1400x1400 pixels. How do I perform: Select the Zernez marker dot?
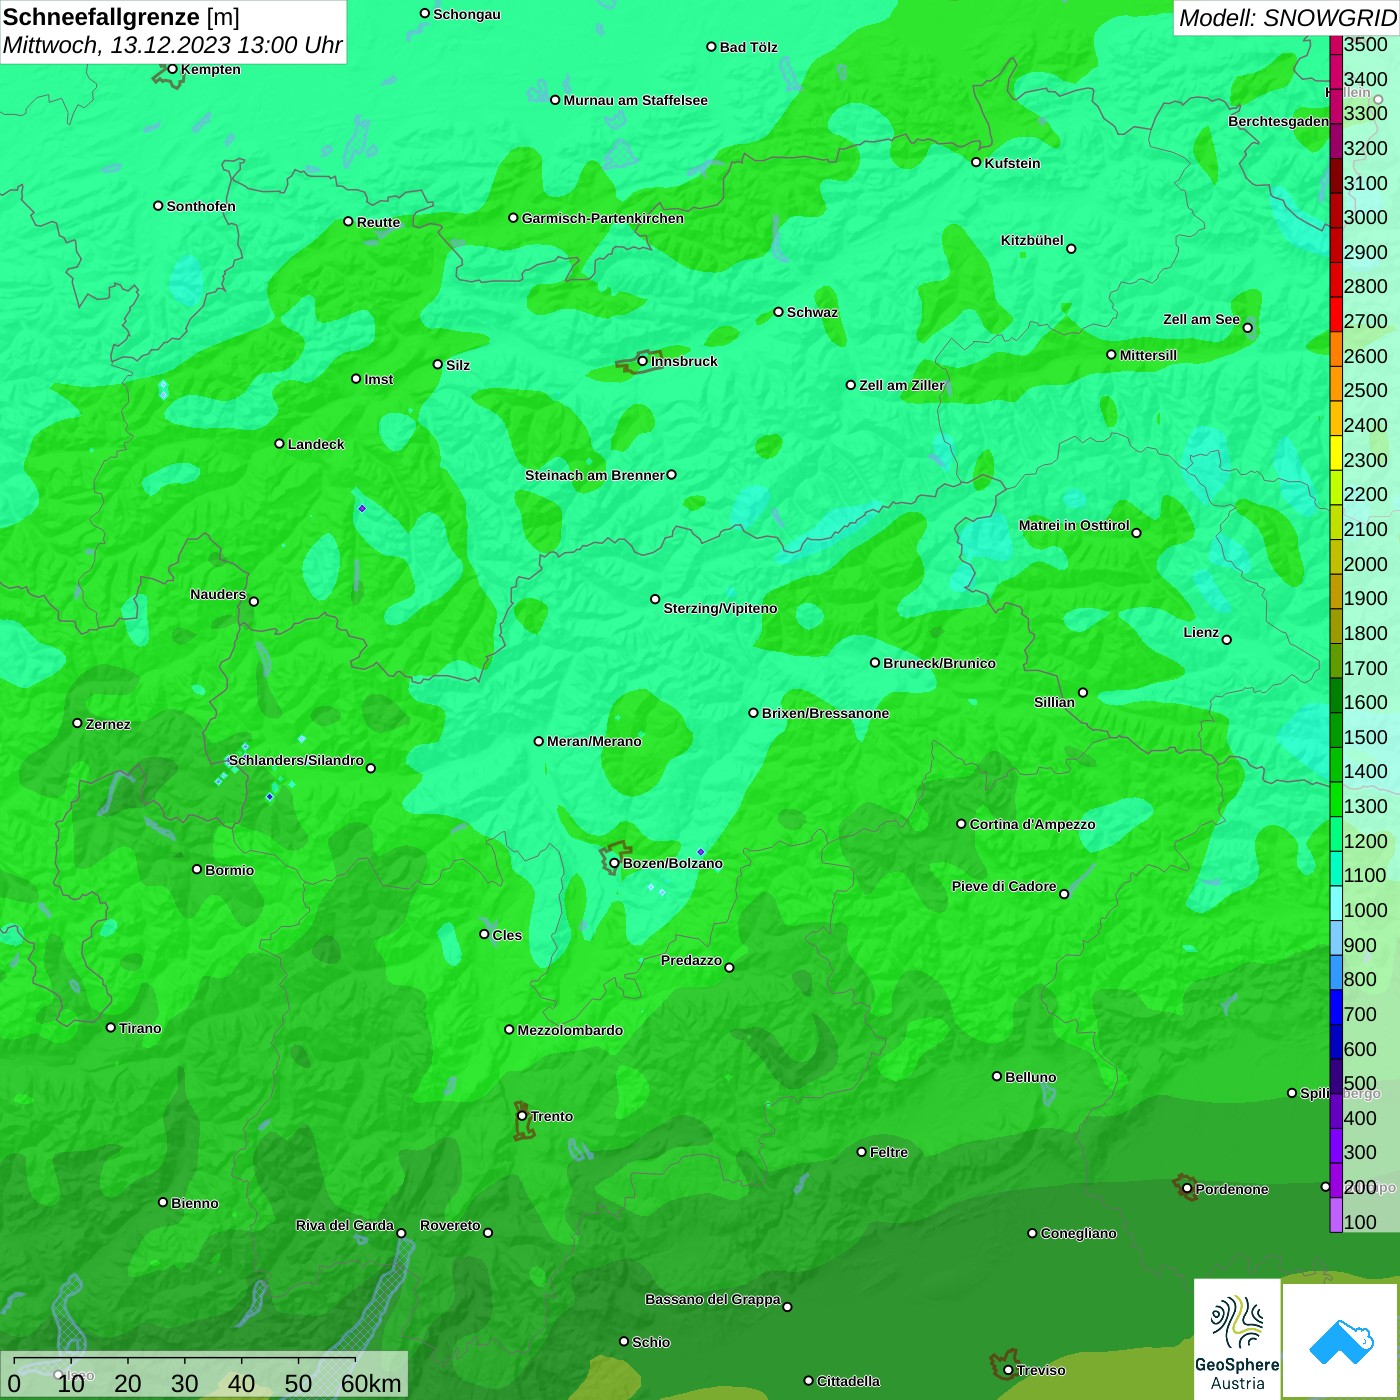[77, 723]
